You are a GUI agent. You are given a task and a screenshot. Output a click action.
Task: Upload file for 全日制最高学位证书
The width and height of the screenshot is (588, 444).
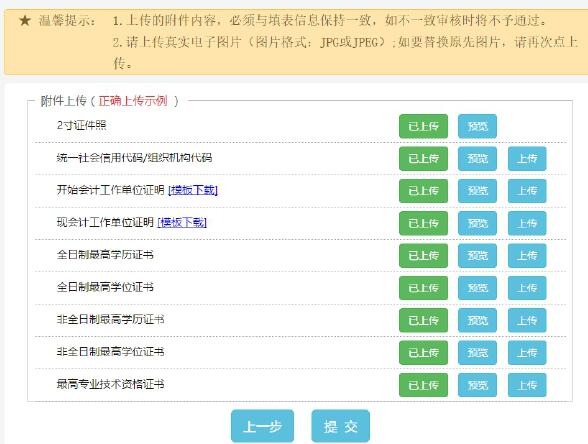[527, 288]
